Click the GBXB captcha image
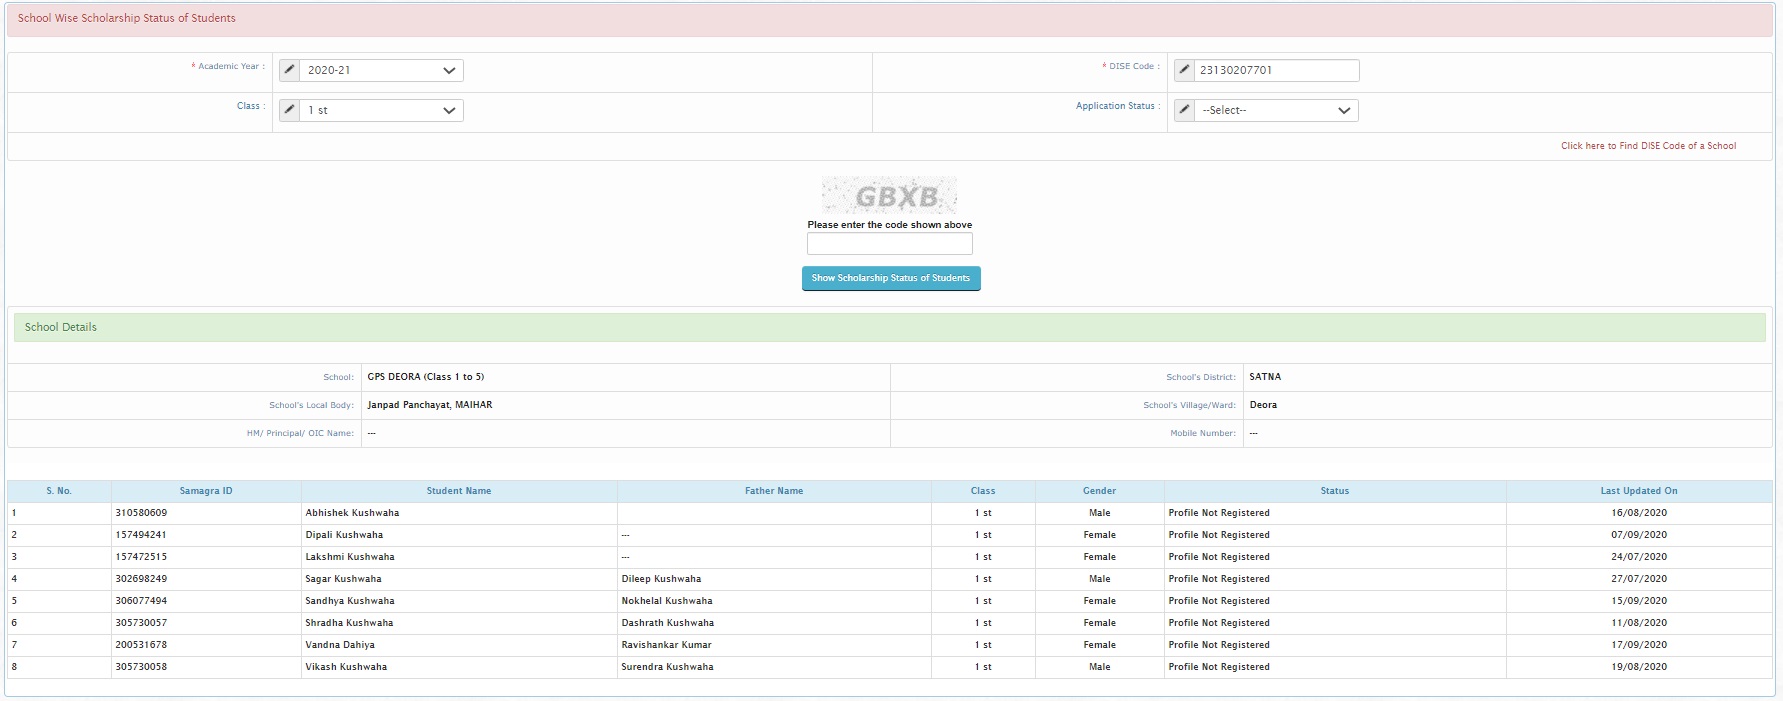The image size is (1783, 701). [889, 195]
